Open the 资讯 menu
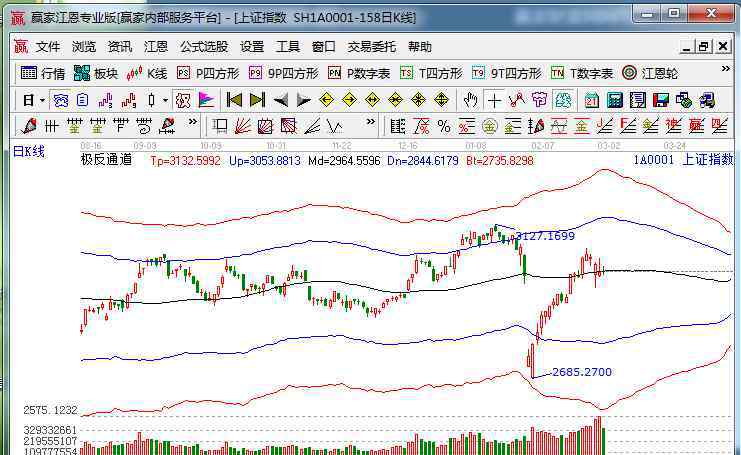This screenshot has height=455, width=741. point(120,47)
